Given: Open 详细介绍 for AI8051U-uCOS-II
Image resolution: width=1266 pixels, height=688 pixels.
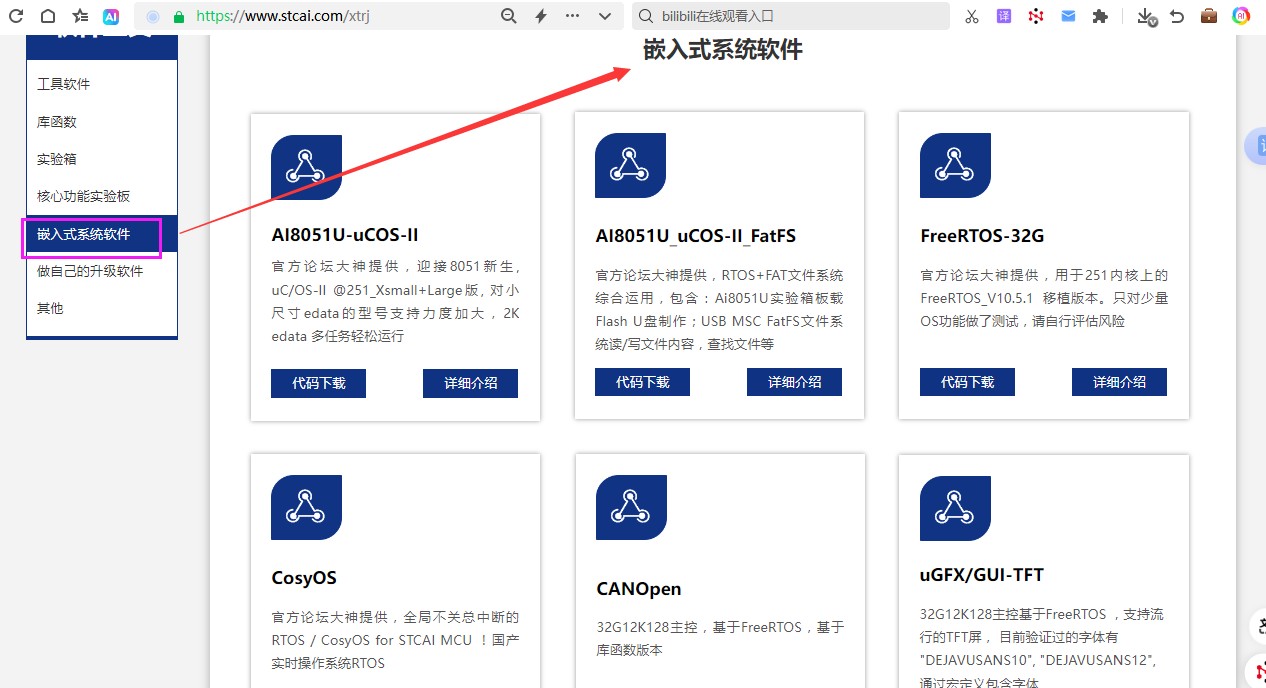Looking at the screenshot, I should click(470, 383).
